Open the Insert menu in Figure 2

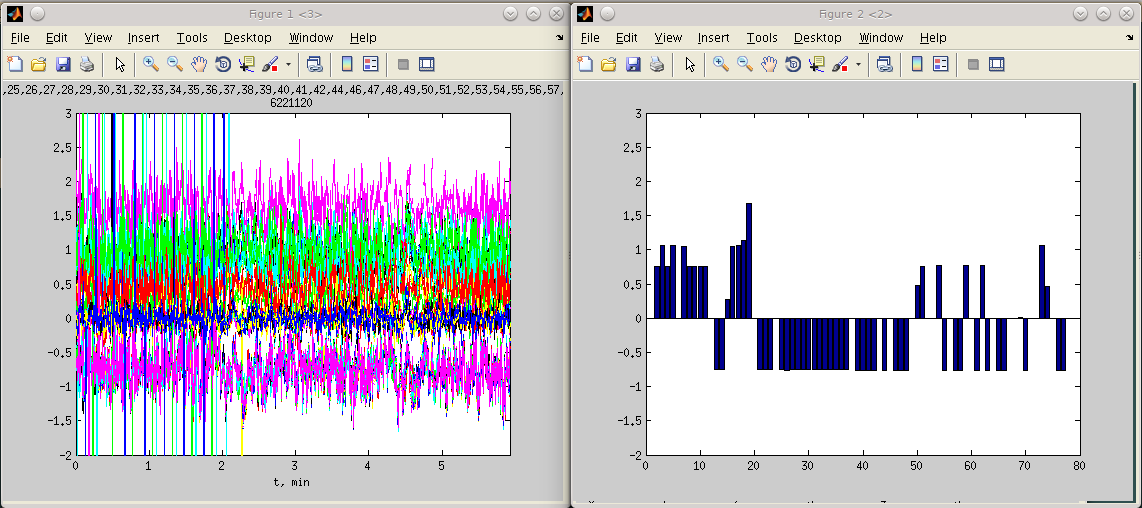(x=714, y=38)
